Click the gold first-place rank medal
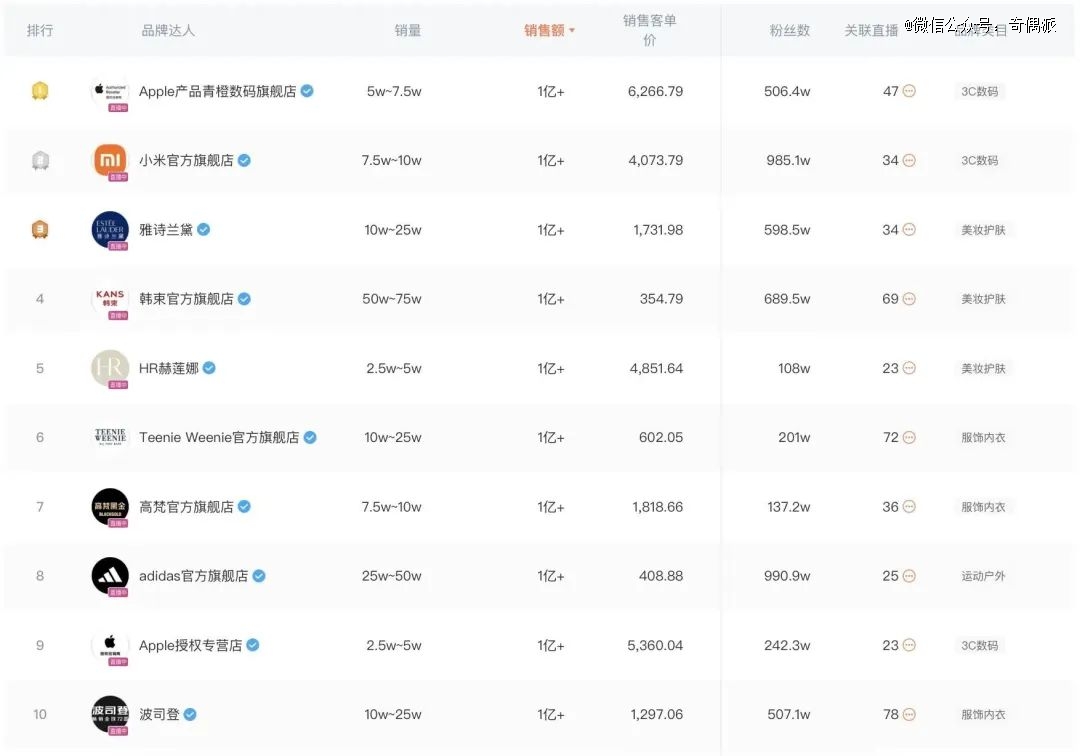The height and width of the screenshot is (756, 1080). (40, 91)
